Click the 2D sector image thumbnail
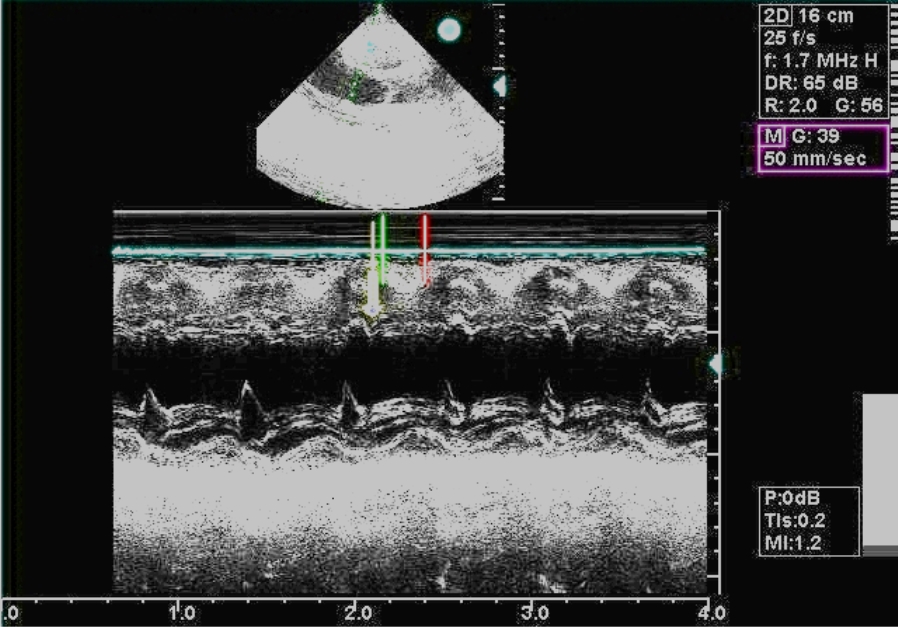Viewport: 898px width, 627px height. pos(380,108)
